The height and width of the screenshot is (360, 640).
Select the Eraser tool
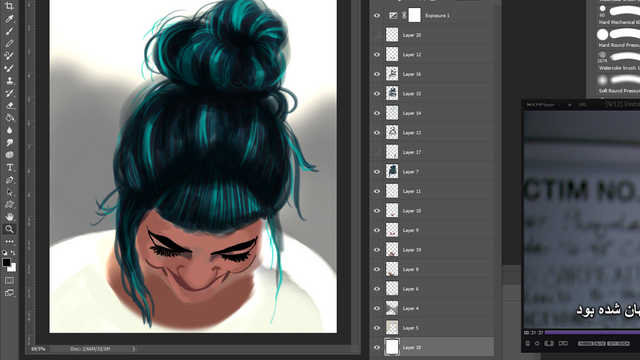pos(9,105)
